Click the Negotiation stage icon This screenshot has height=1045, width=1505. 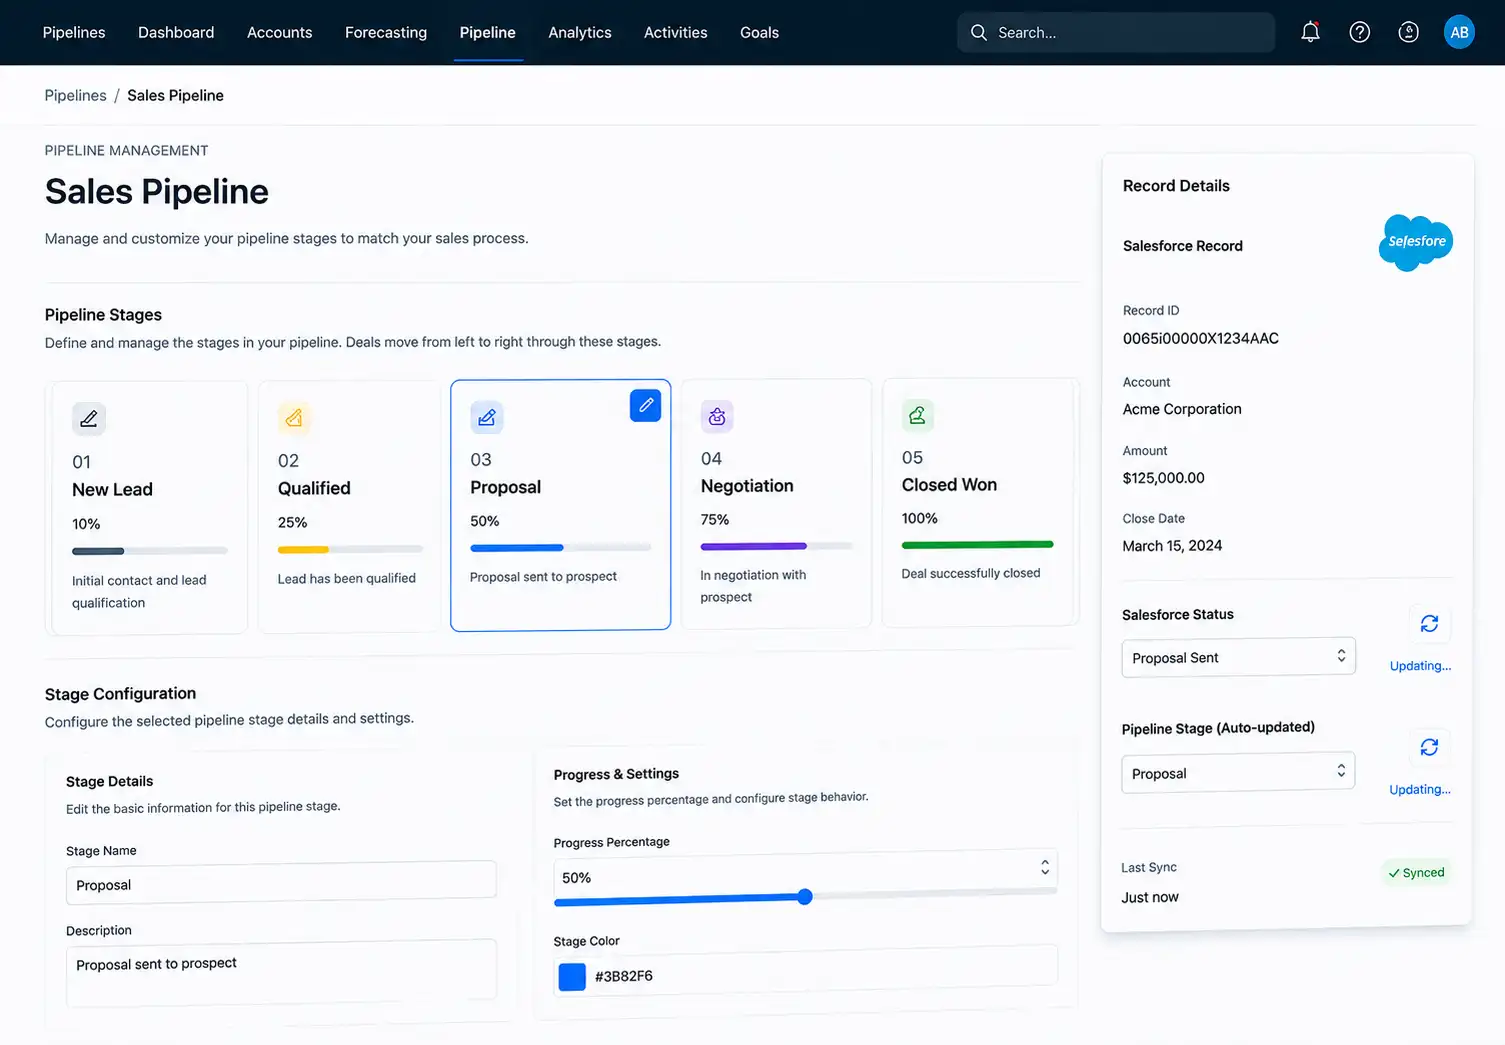coord(717,416)
